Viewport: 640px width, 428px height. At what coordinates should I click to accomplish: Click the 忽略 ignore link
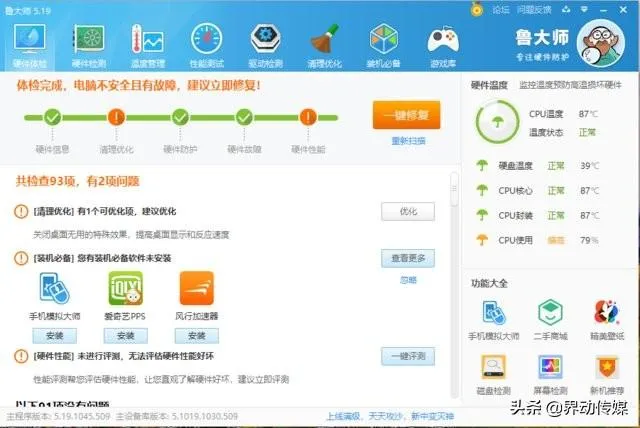(408, 280)
